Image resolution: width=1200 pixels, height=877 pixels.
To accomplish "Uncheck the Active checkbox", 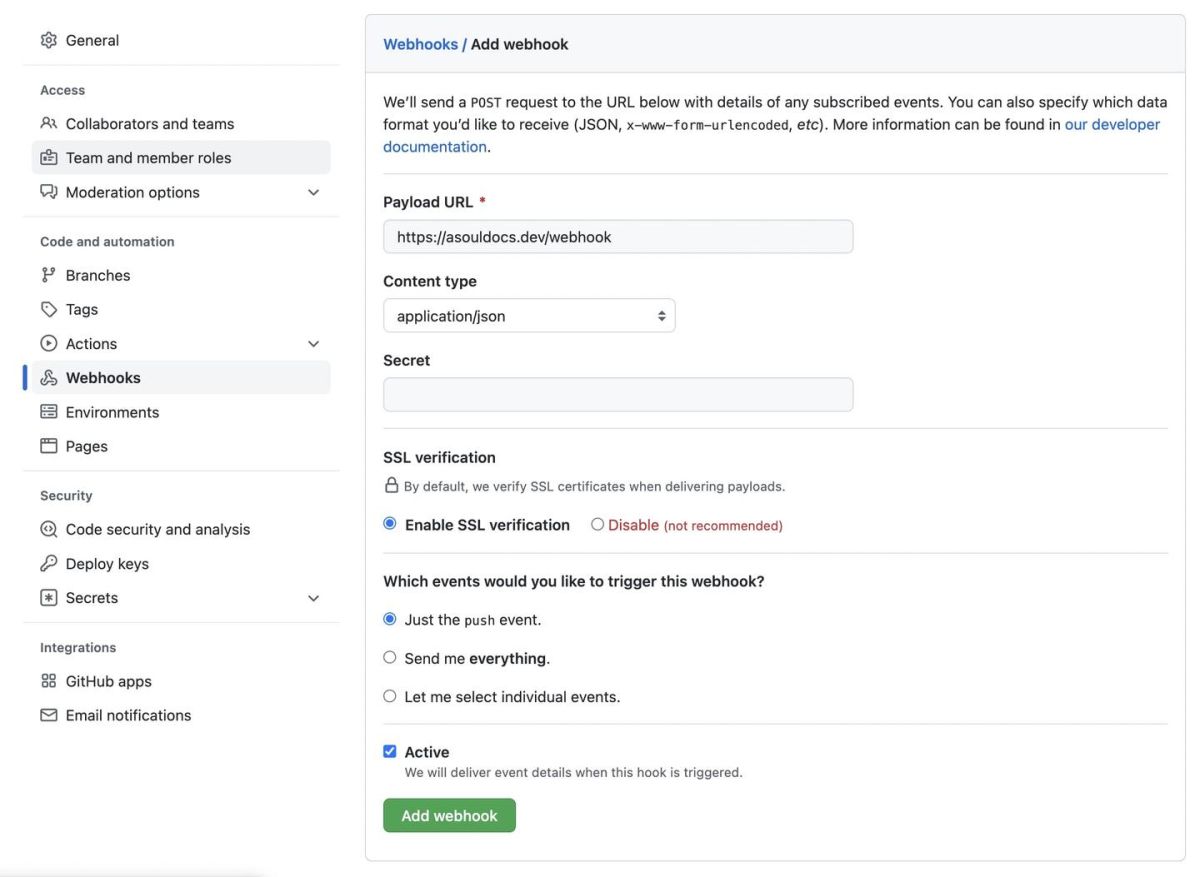I will pyautogui.click(x=390, y=751).
